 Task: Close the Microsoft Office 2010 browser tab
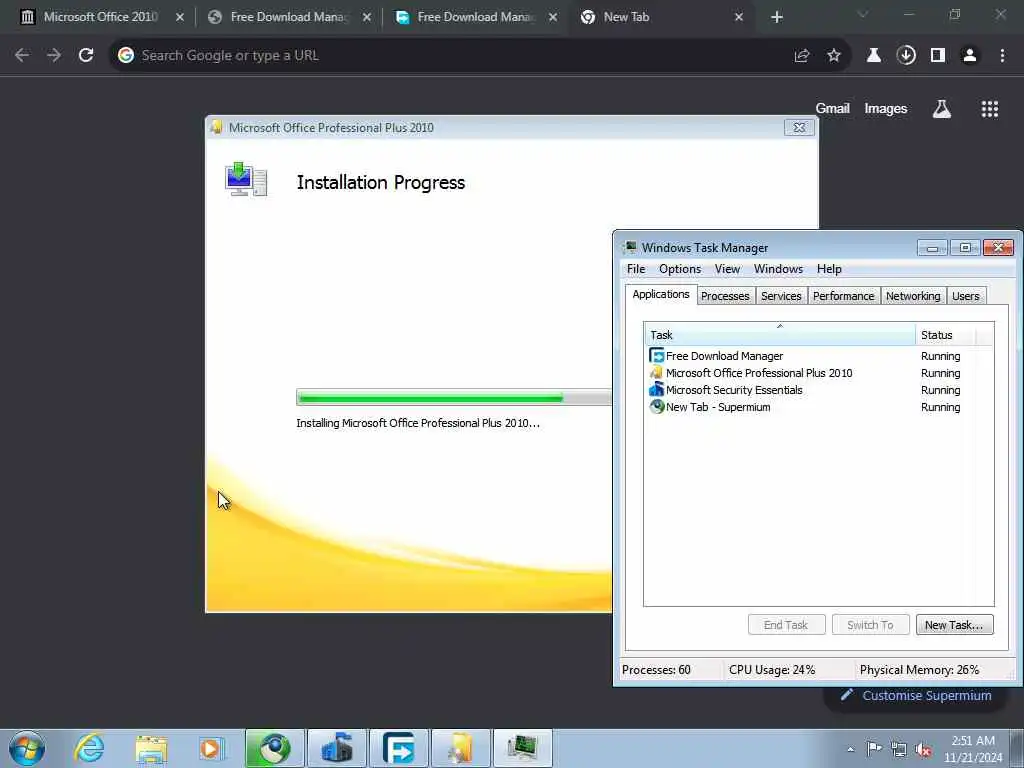point(180,17)
